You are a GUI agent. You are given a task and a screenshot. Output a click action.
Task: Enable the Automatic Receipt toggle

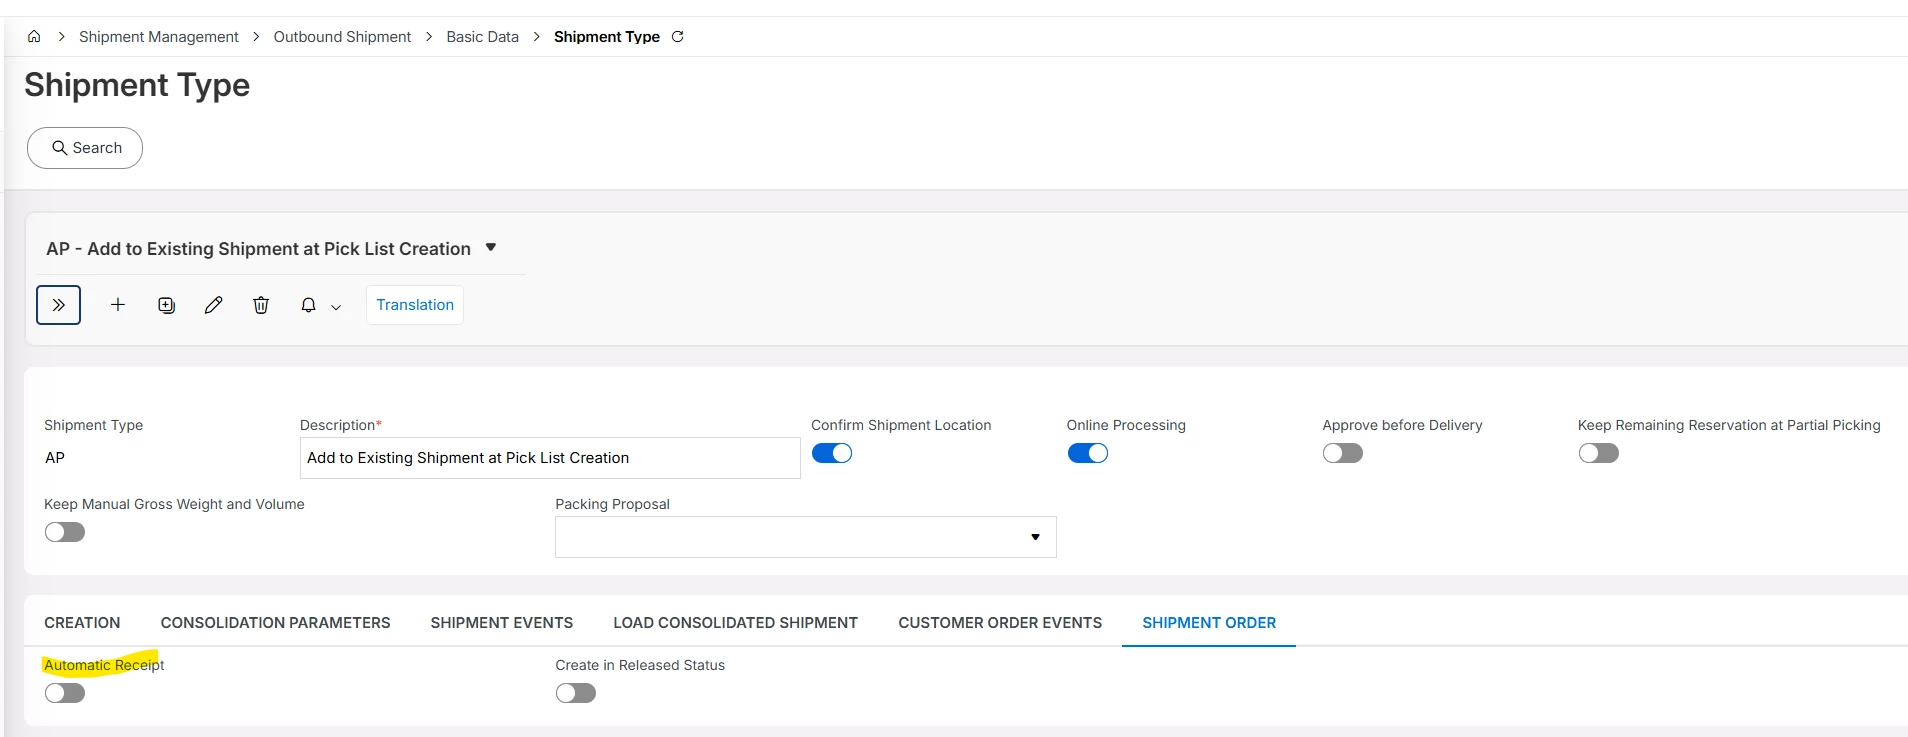pos(65,693)
